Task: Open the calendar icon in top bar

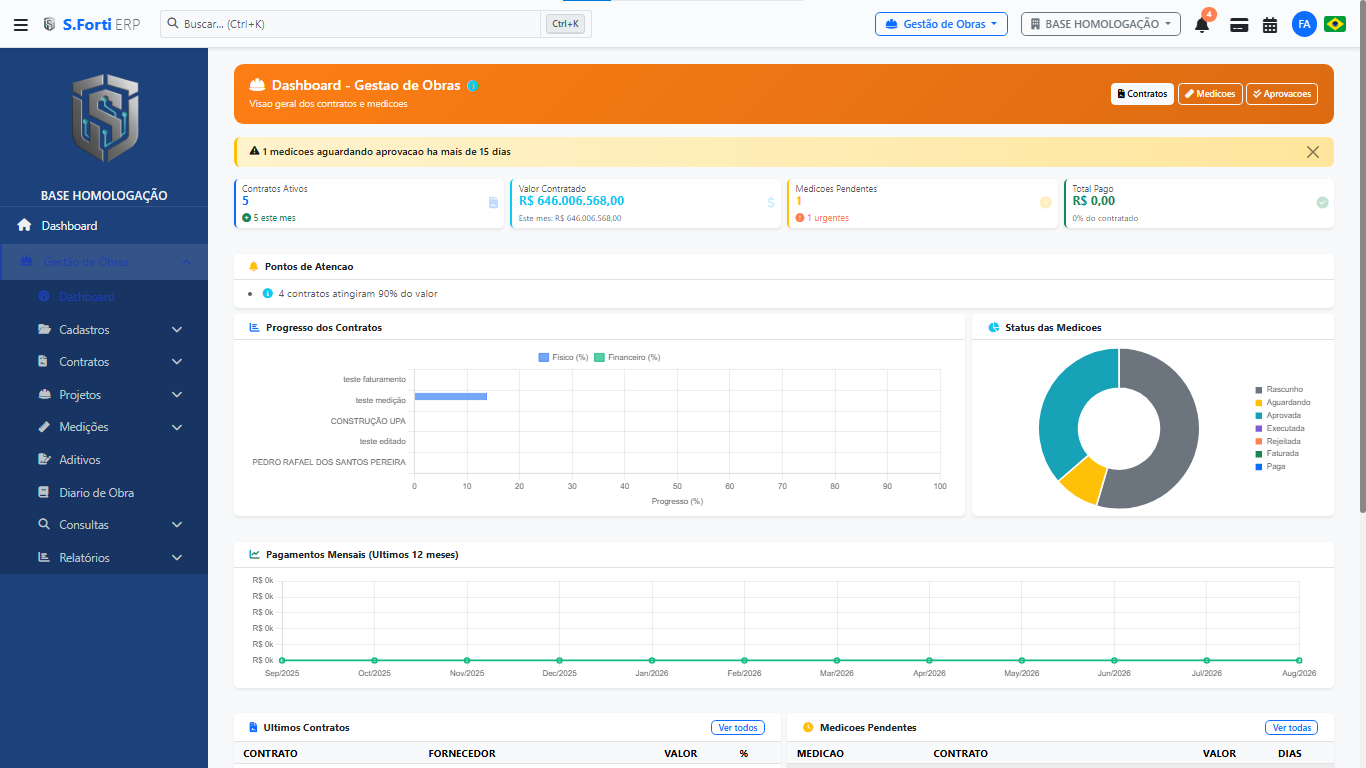Action: [x=1270, y=25]
